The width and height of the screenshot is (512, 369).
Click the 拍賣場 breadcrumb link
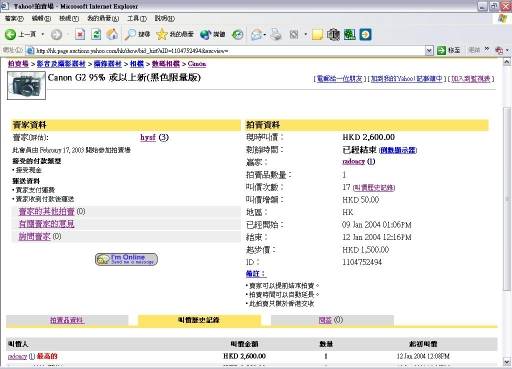18,64
